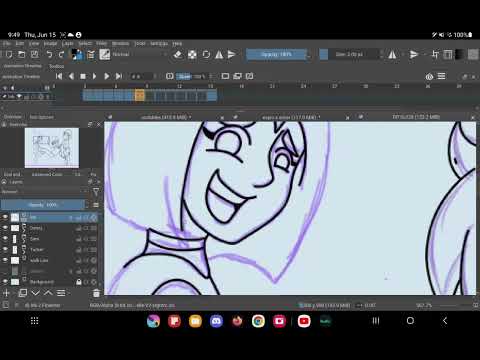The image size is (480, 360).
Task: Toggle eraser mode
Action: [x=178, y=54]
